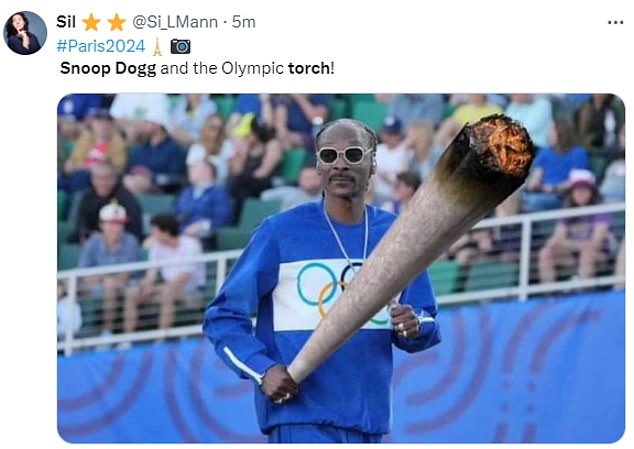Click the bold Snoop Dogg text
Screen dimensions: 634x449
point(108,68)
